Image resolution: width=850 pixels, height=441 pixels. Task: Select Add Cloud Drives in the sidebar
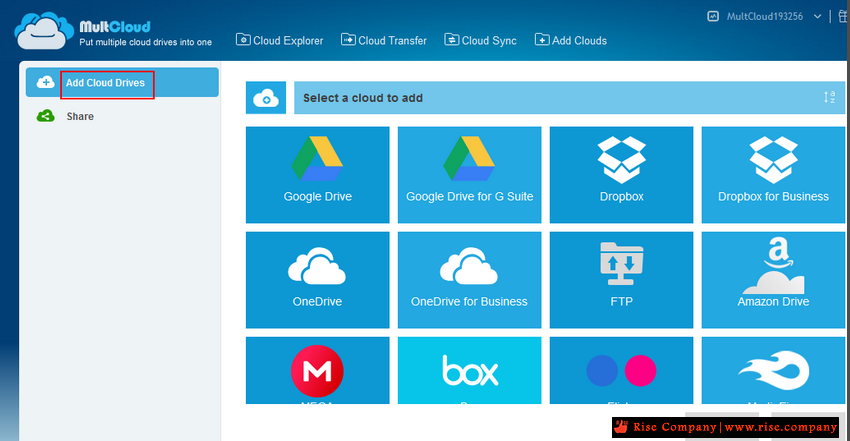122,82
